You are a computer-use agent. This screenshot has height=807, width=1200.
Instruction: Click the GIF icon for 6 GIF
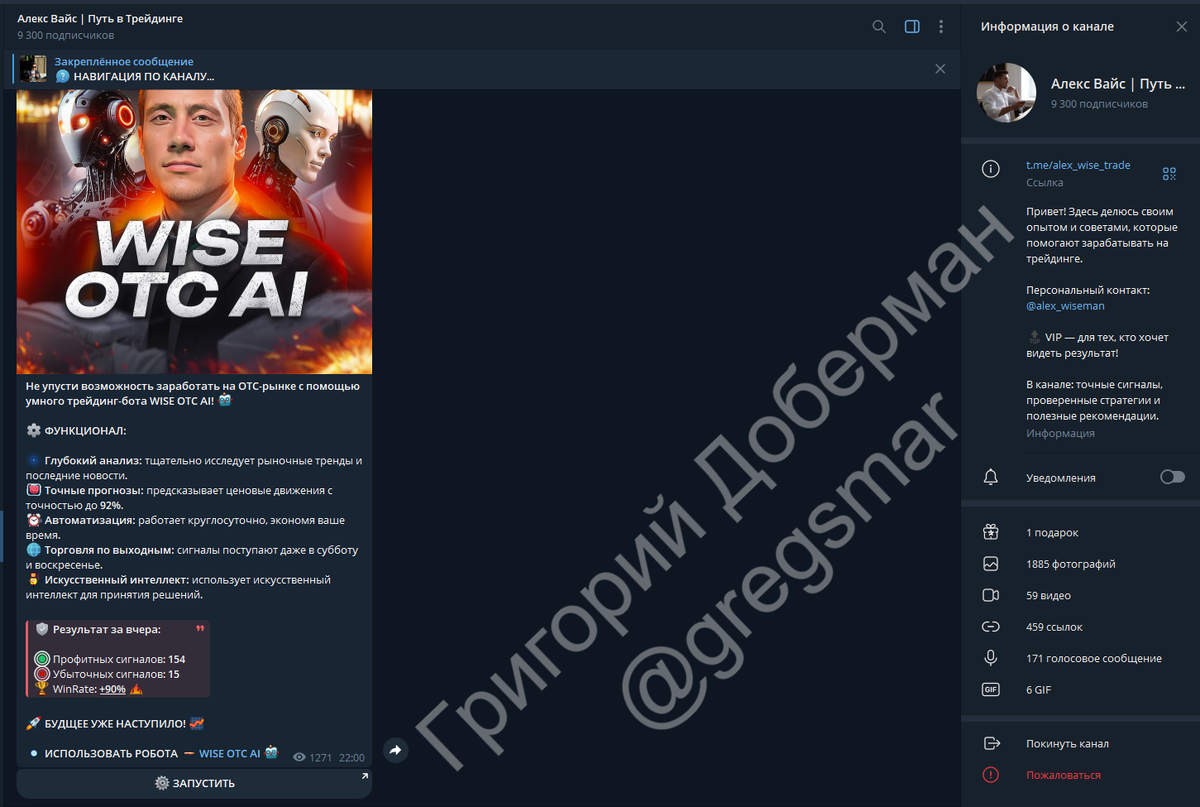(x=991, y=690)
